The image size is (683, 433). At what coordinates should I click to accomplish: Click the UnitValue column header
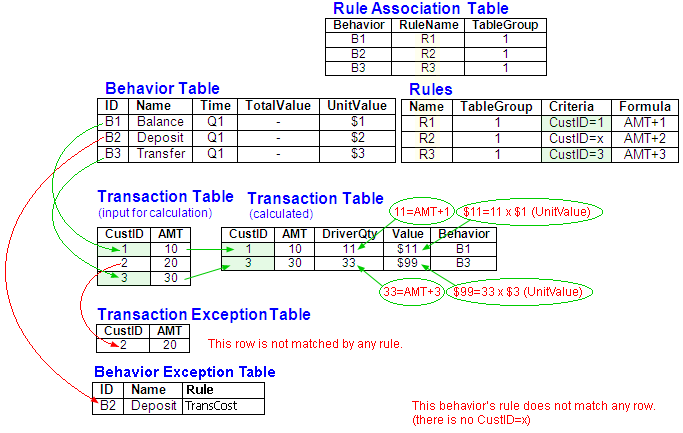coord(357,106)
